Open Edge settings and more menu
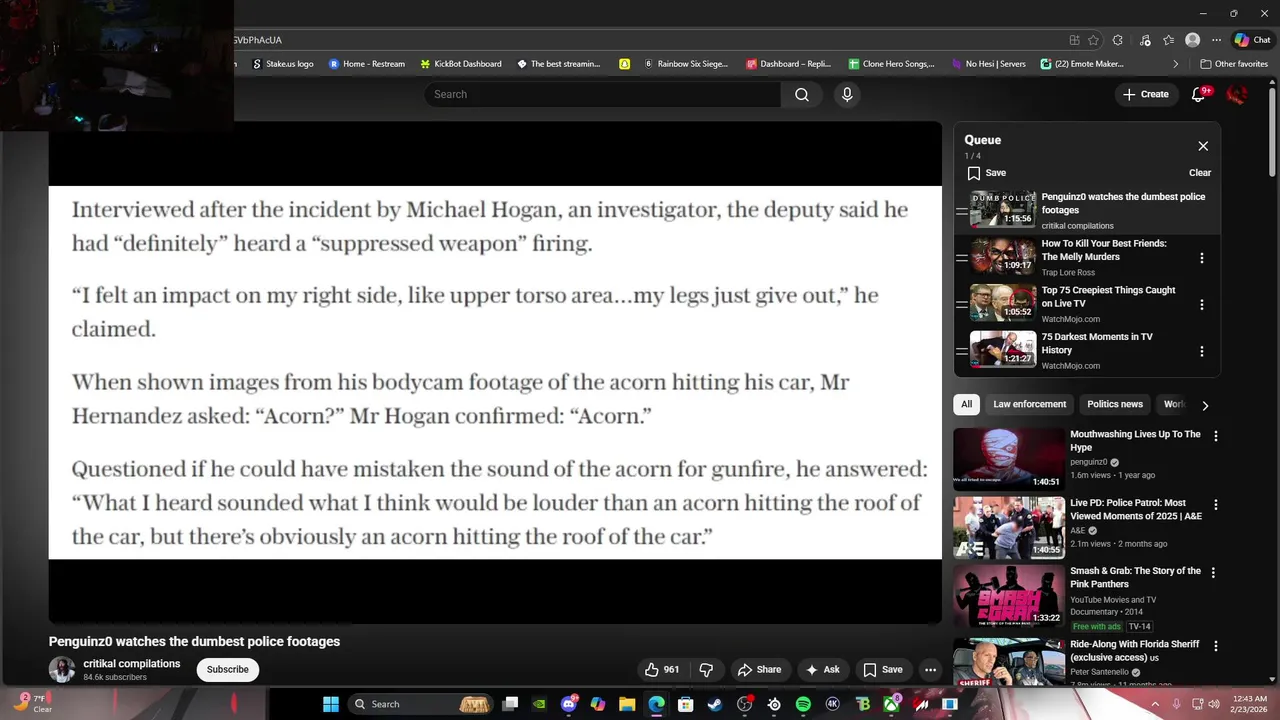 [x=1216, y=40]
